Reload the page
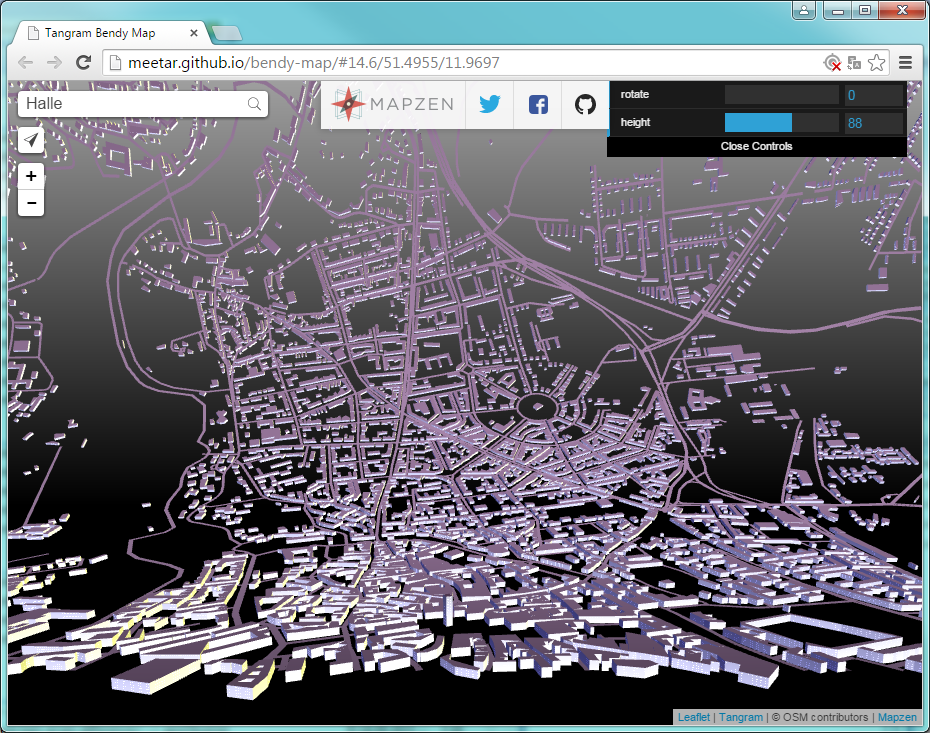930x733 pixels. click(x=84, y=63)
